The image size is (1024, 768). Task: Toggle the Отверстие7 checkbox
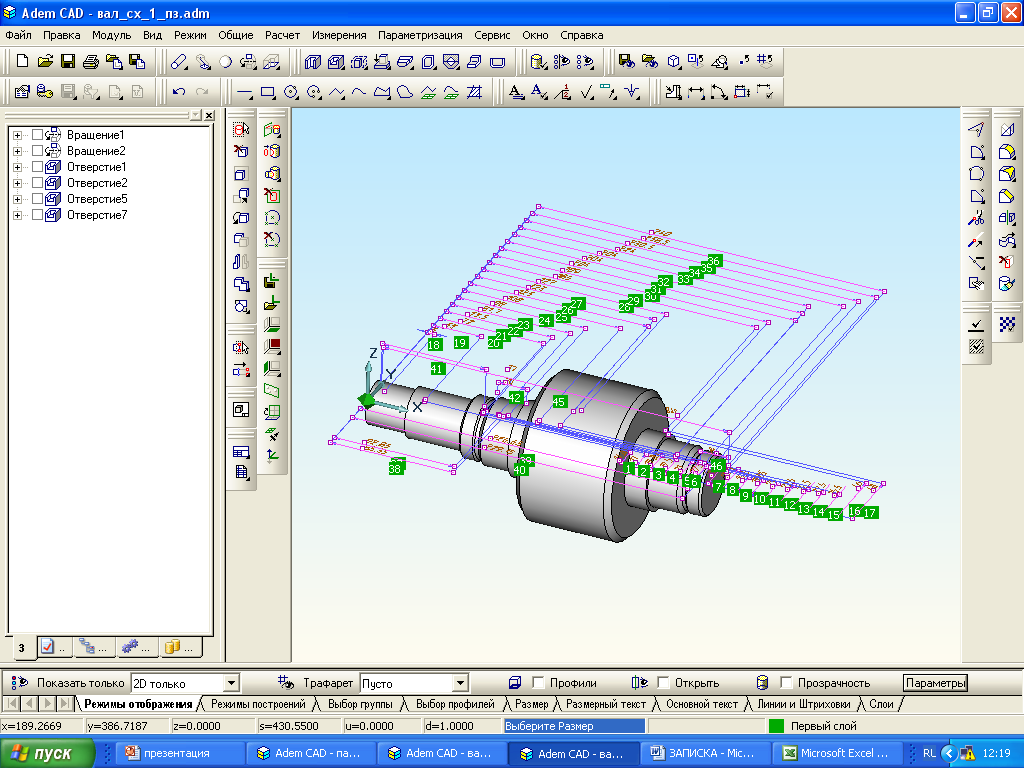(38, 215)
